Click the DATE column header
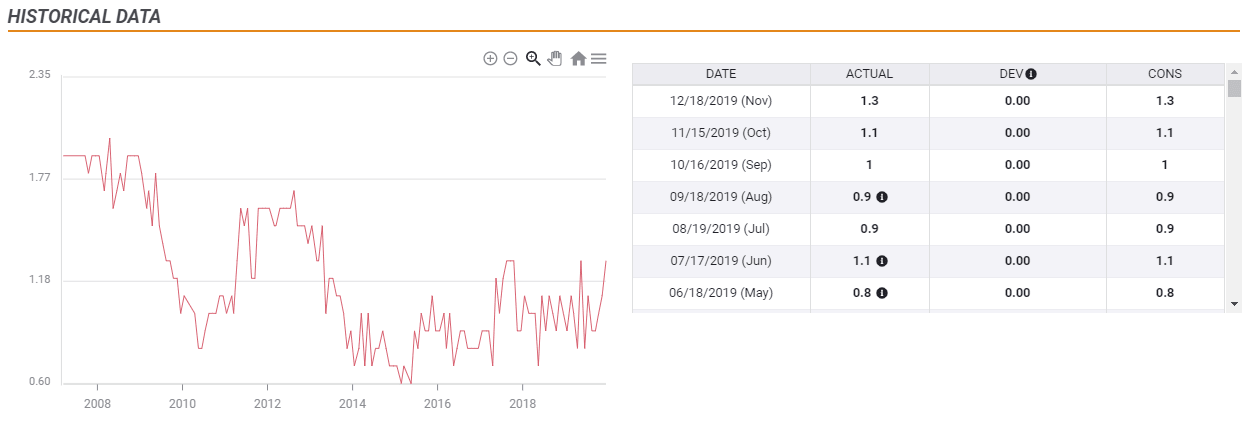Image resolution: width=1252 pixels, height=434 pixels. point(721,74)
